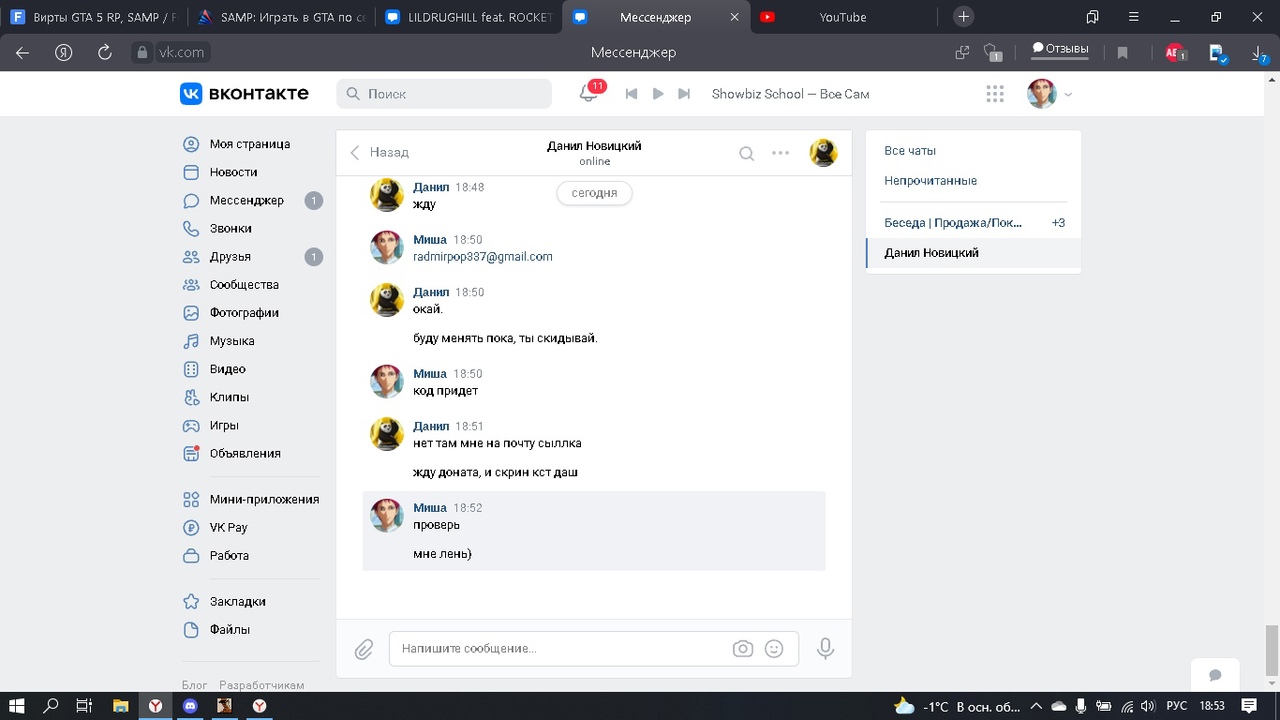Switch to the YouTube browser tab
The width and height of the screenshot is (1280, 720).
[842, 17]
